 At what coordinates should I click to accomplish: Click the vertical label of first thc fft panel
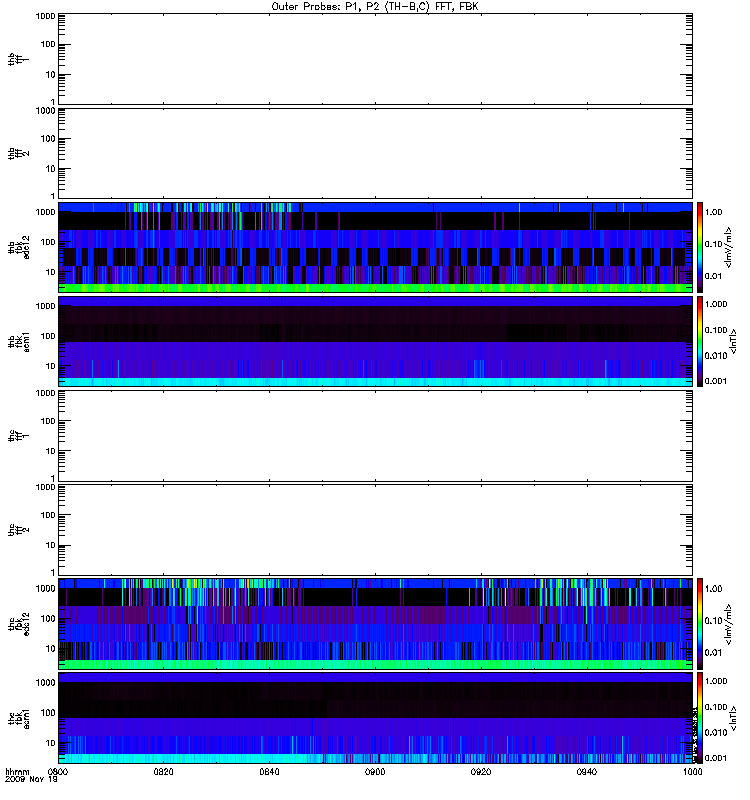click(18, 436)
